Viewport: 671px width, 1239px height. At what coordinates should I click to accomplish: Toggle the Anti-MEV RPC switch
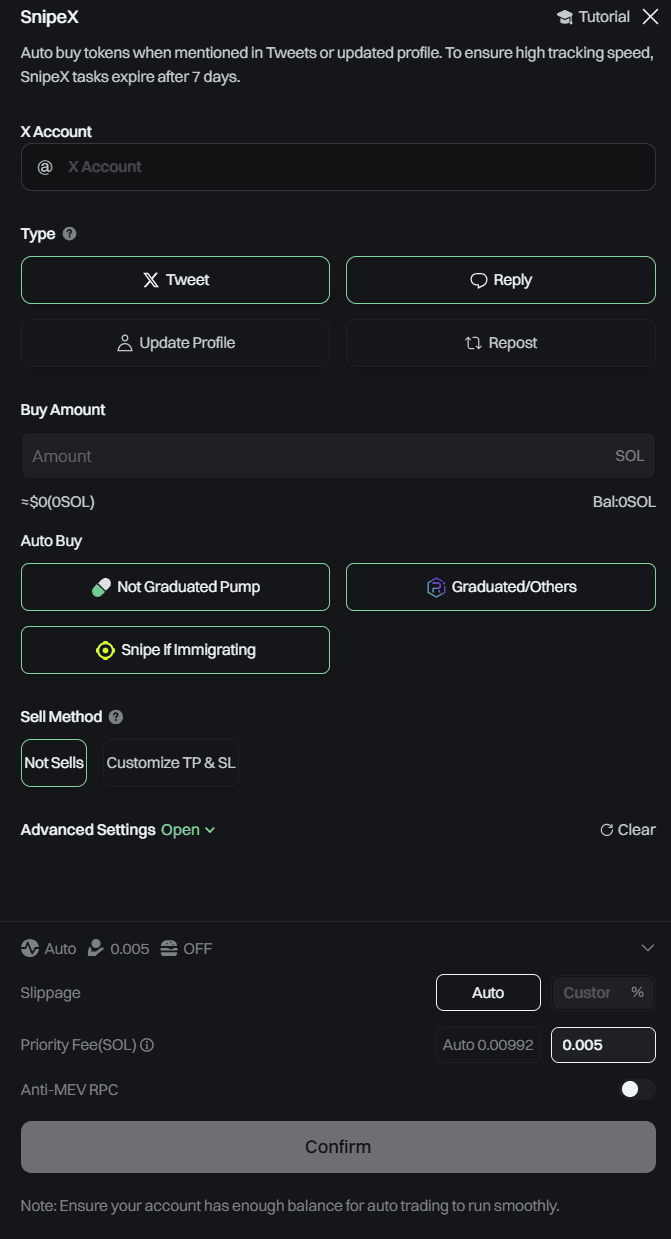[638, 1089]
